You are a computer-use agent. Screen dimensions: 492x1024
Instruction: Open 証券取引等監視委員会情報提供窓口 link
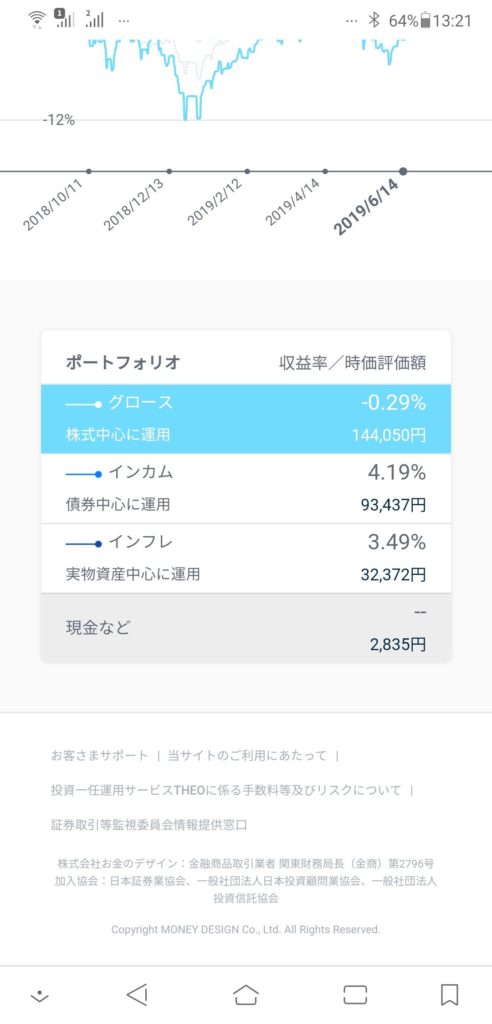[x=149, y=825]
